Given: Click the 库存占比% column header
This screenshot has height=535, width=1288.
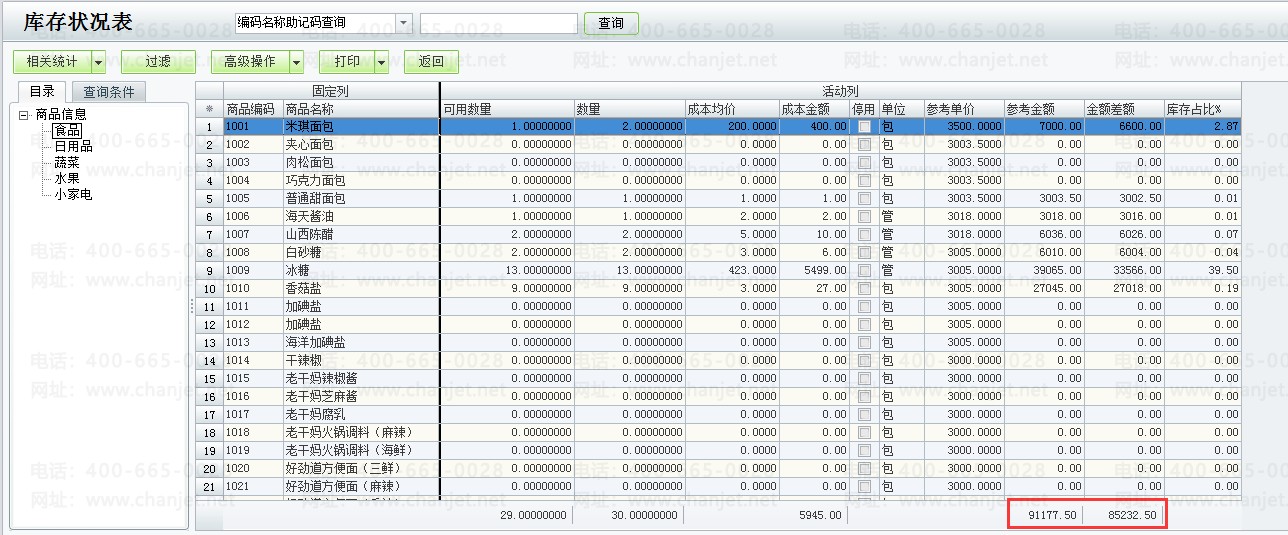Looking at the screenshot, I should pyautogui.click(x=1202, y=109).
